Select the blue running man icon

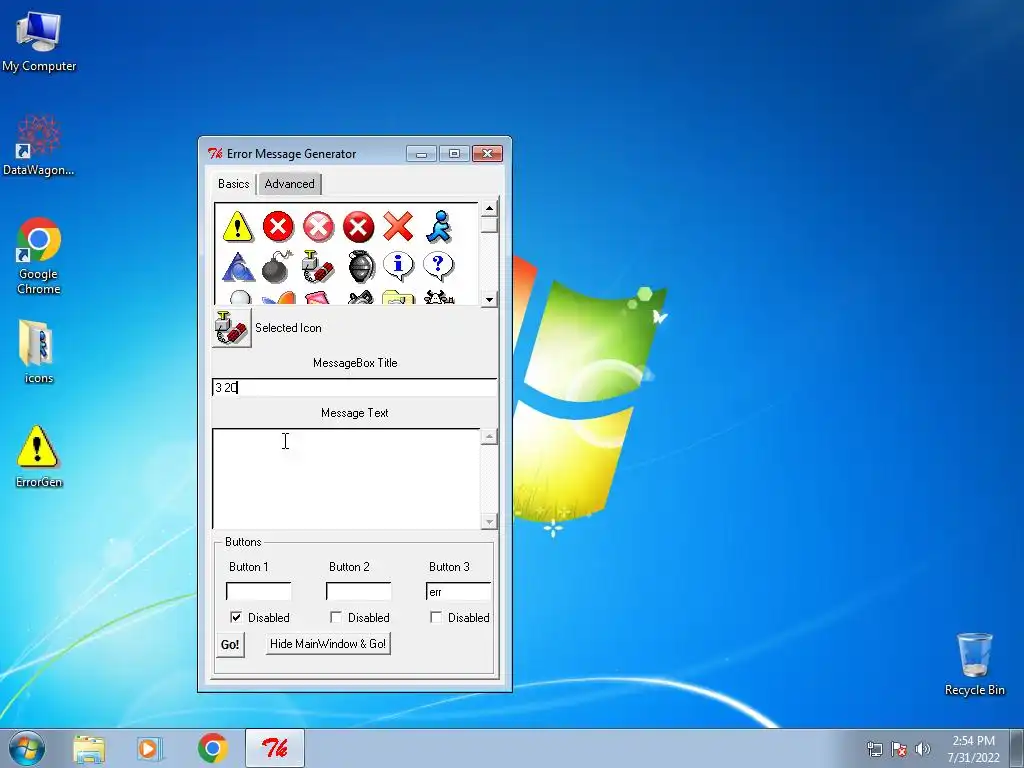[x=439, y=227]
